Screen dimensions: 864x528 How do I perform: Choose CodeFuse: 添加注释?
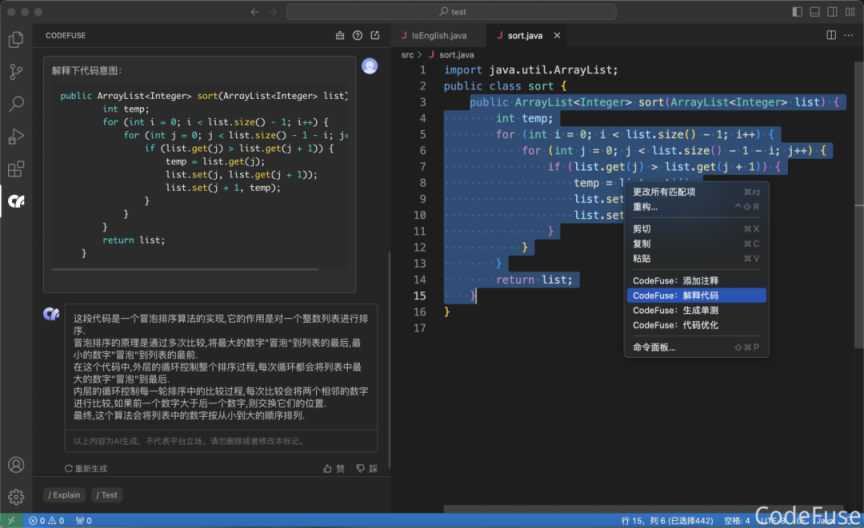pyautogui.click(x=696, y=281)
